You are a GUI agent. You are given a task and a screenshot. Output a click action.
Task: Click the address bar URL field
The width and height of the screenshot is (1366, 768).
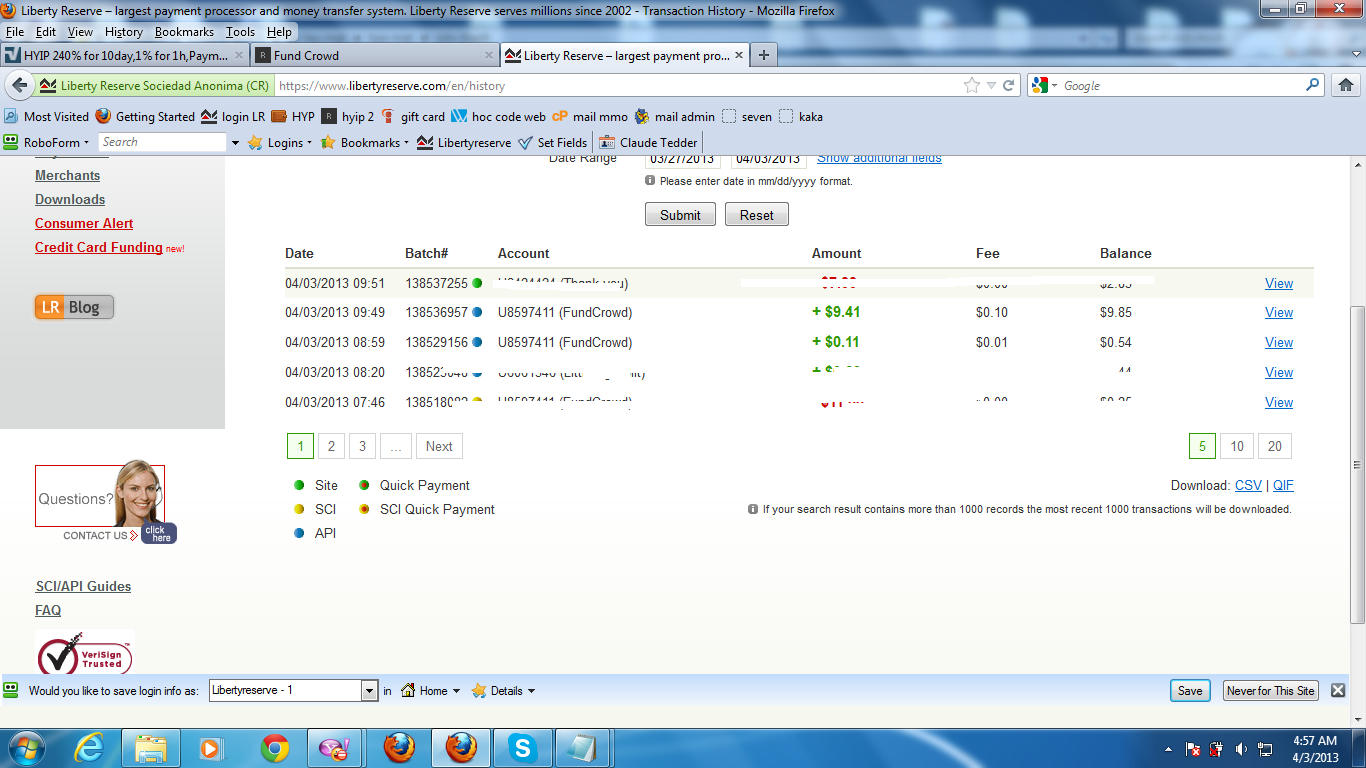[x=616, y=86]
